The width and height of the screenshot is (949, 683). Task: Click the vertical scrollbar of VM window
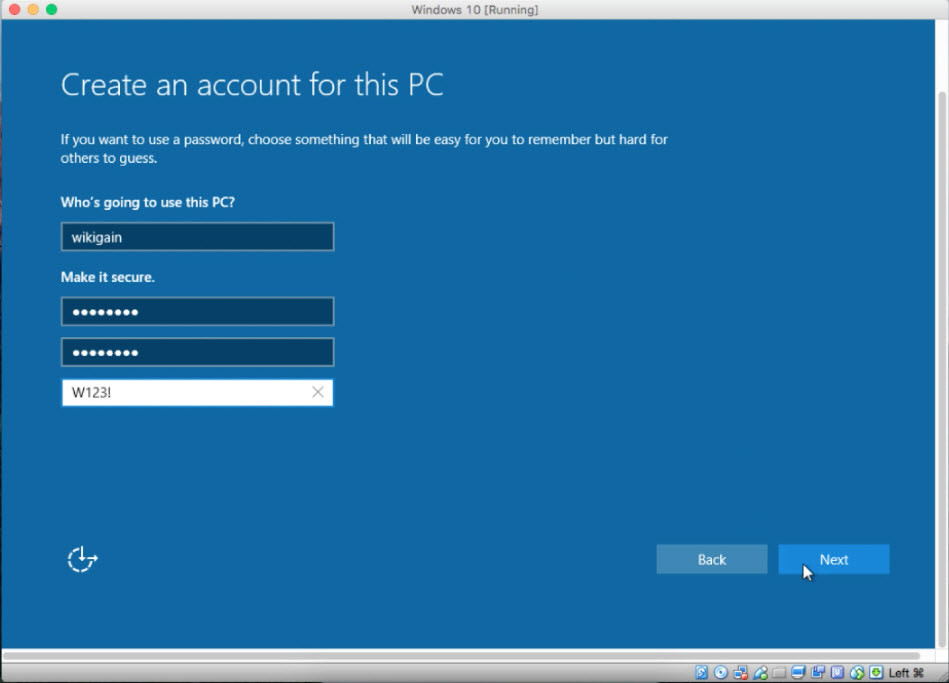(x=942, y=369)
